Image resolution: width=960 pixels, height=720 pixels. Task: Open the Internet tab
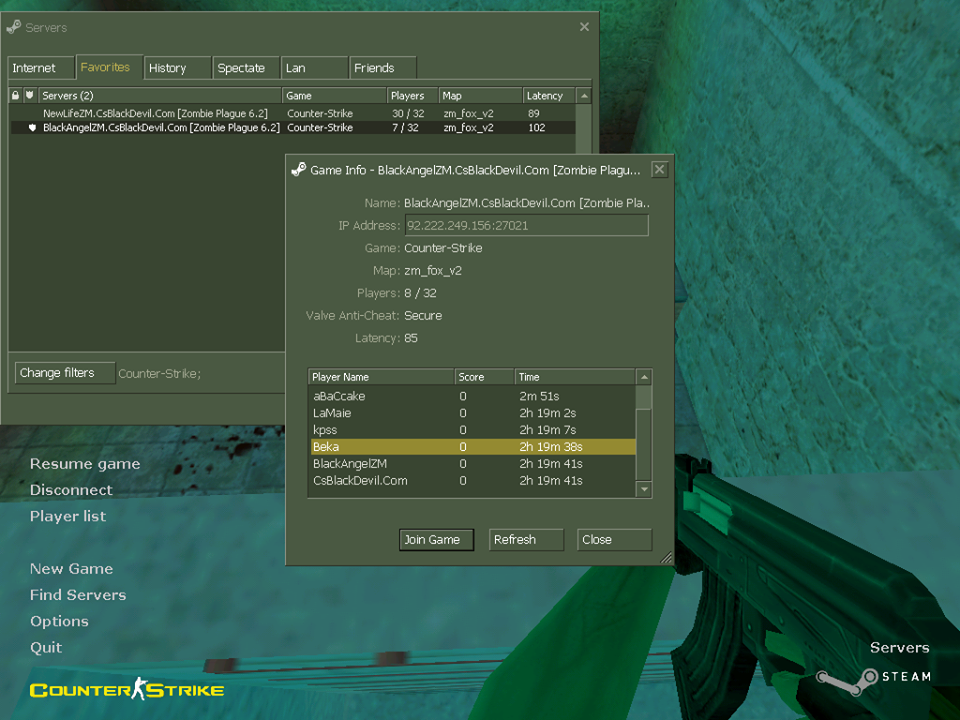[x=41, y=68]
